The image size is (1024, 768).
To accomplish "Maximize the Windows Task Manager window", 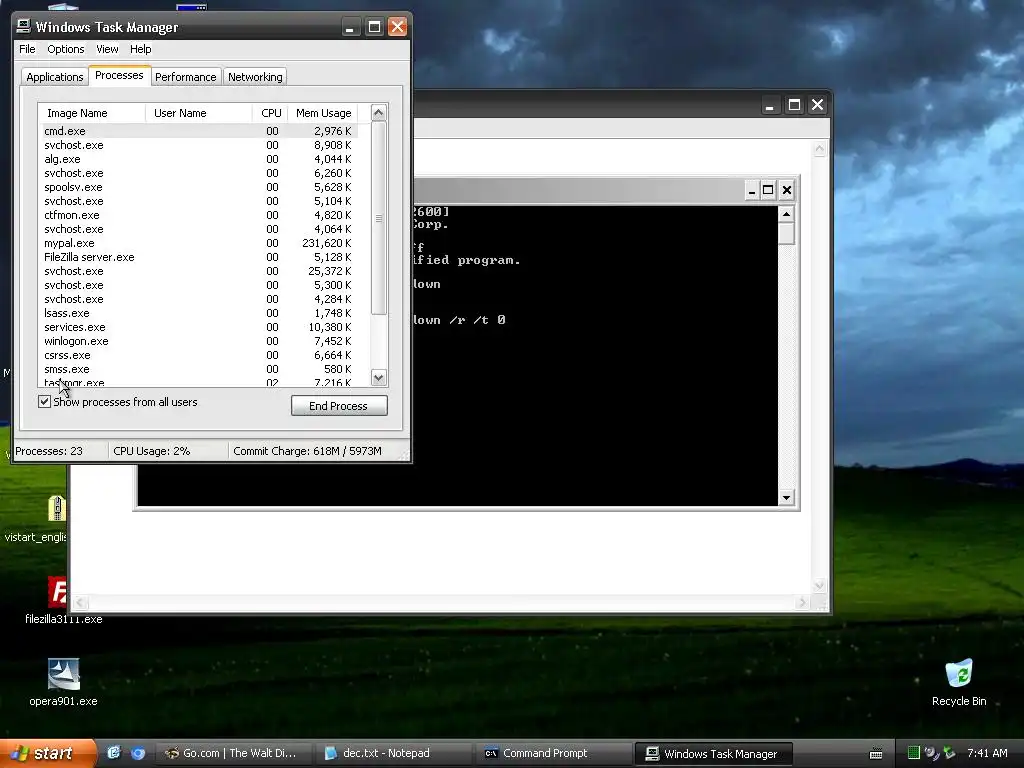I will coord(374,27).
